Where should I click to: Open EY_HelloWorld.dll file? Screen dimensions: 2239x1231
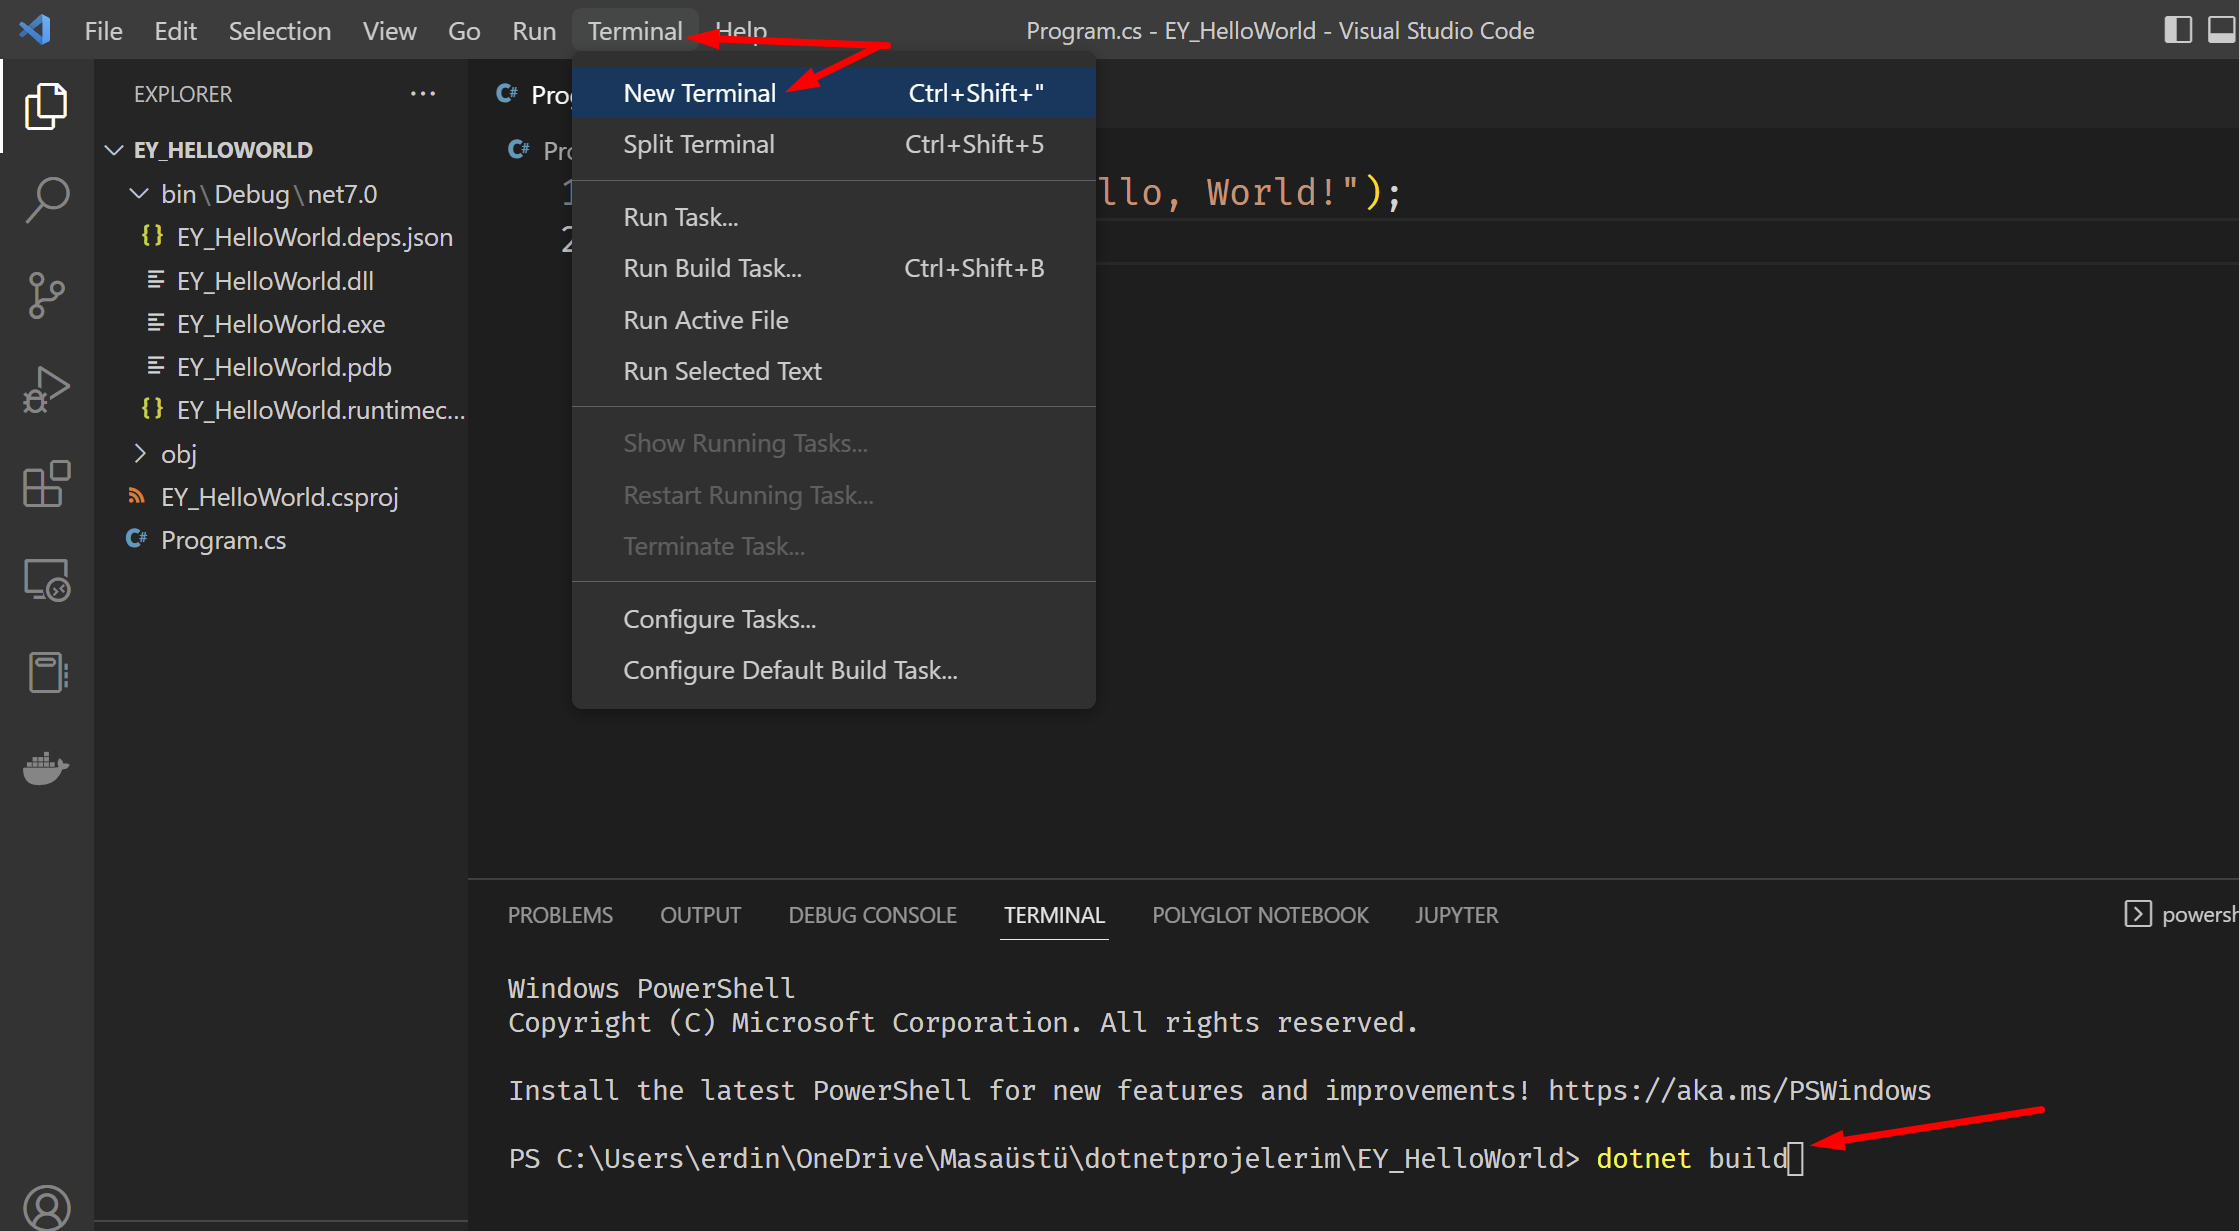[x=260, y=281]
